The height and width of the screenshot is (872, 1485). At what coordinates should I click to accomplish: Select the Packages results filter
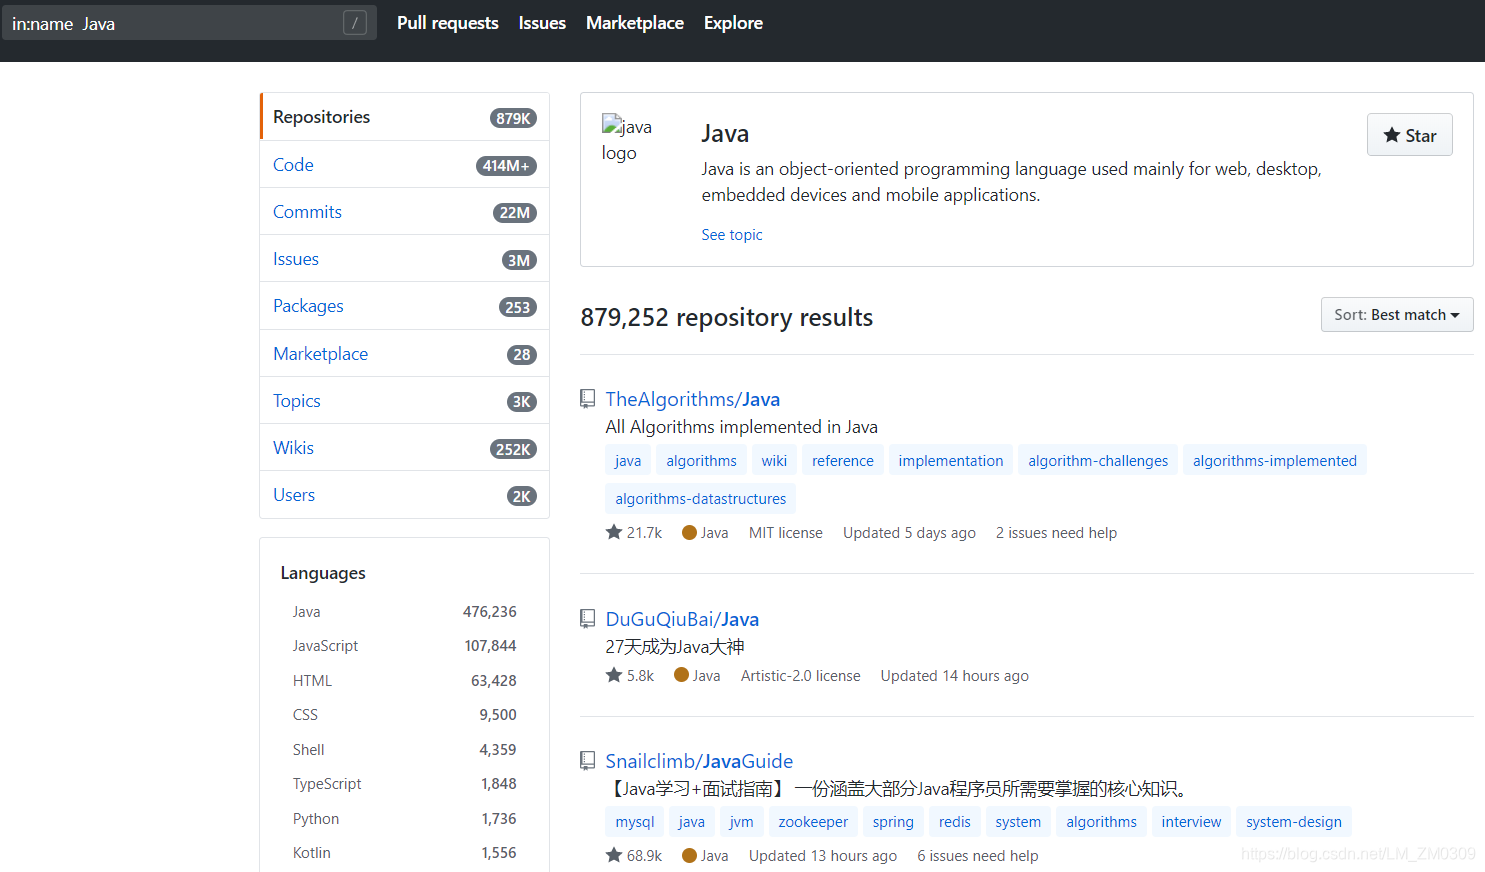point(405,306)
